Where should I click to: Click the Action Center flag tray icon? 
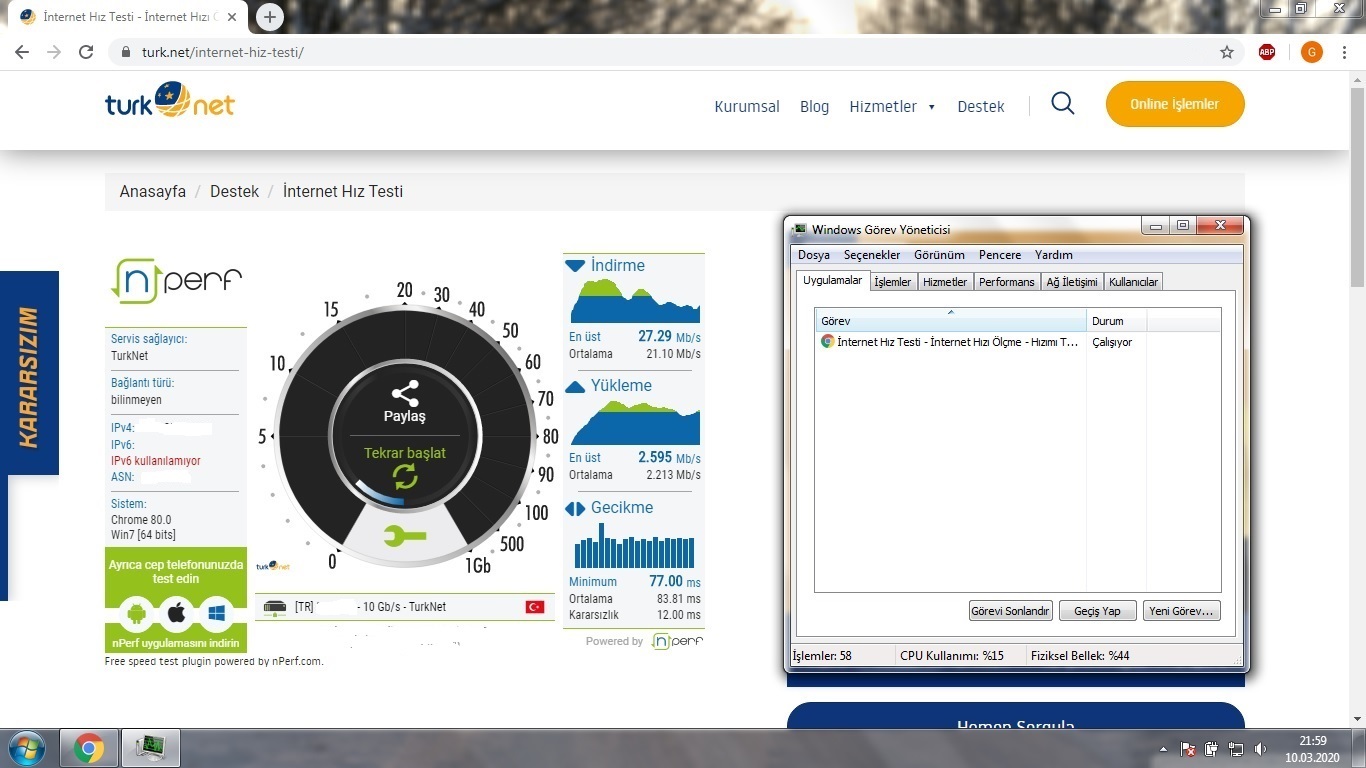1188,749
